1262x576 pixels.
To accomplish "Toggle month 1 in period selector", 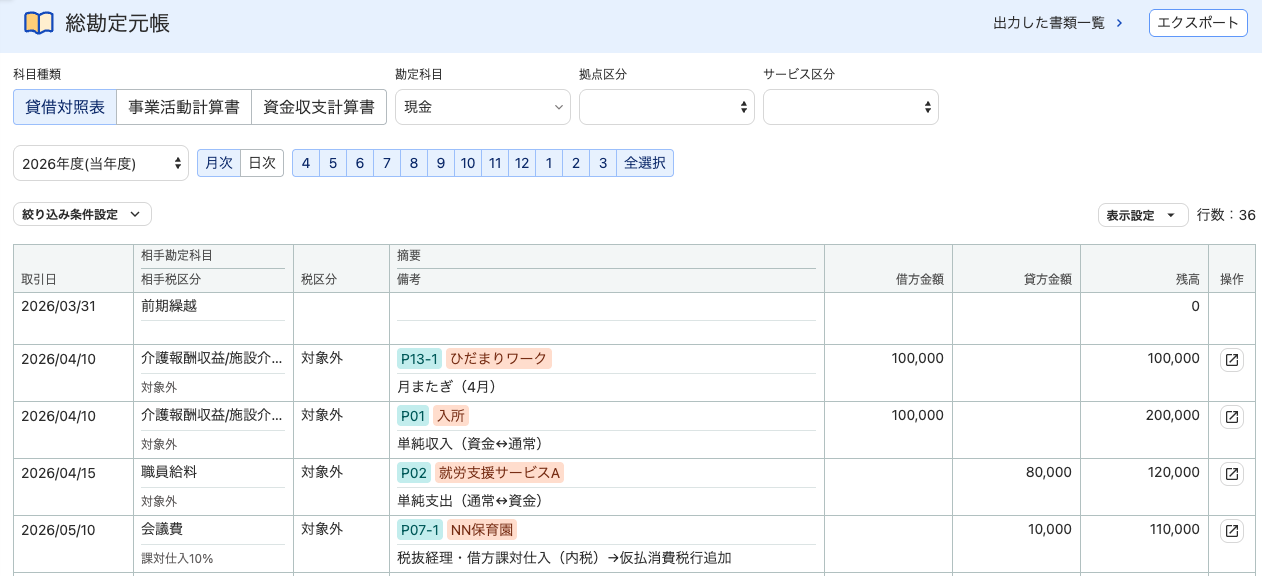I will pos(549,163).
